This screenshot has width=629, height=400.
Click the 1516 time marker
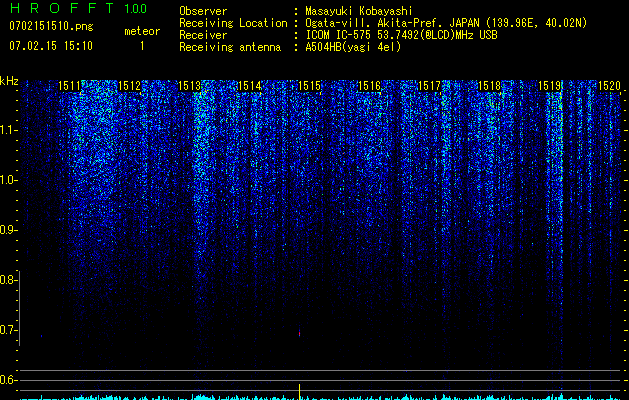369,86
